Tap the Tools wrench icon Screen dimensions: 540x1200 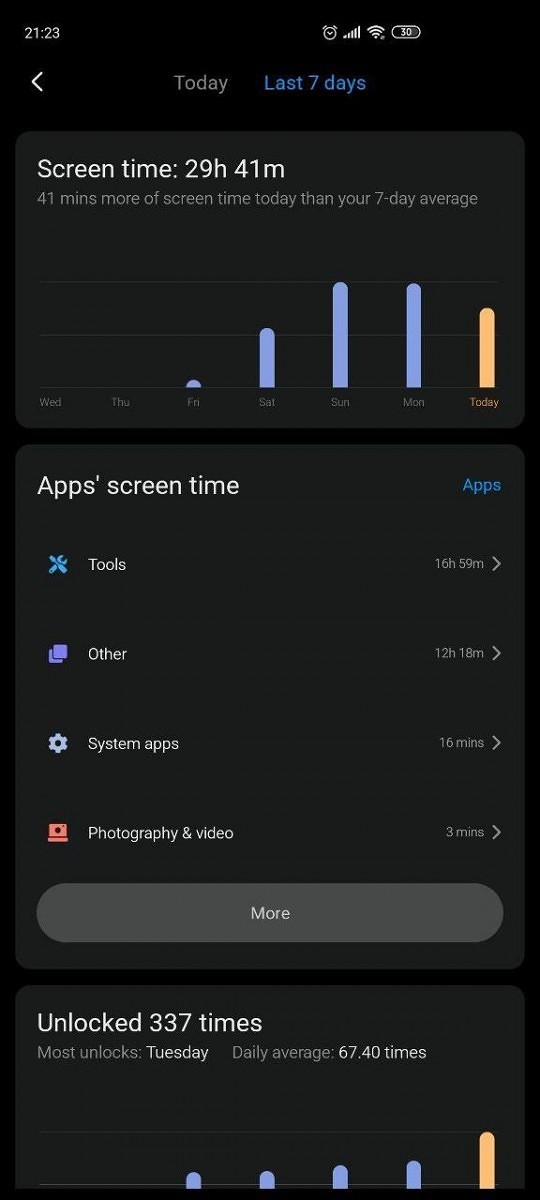pos(58,564)
